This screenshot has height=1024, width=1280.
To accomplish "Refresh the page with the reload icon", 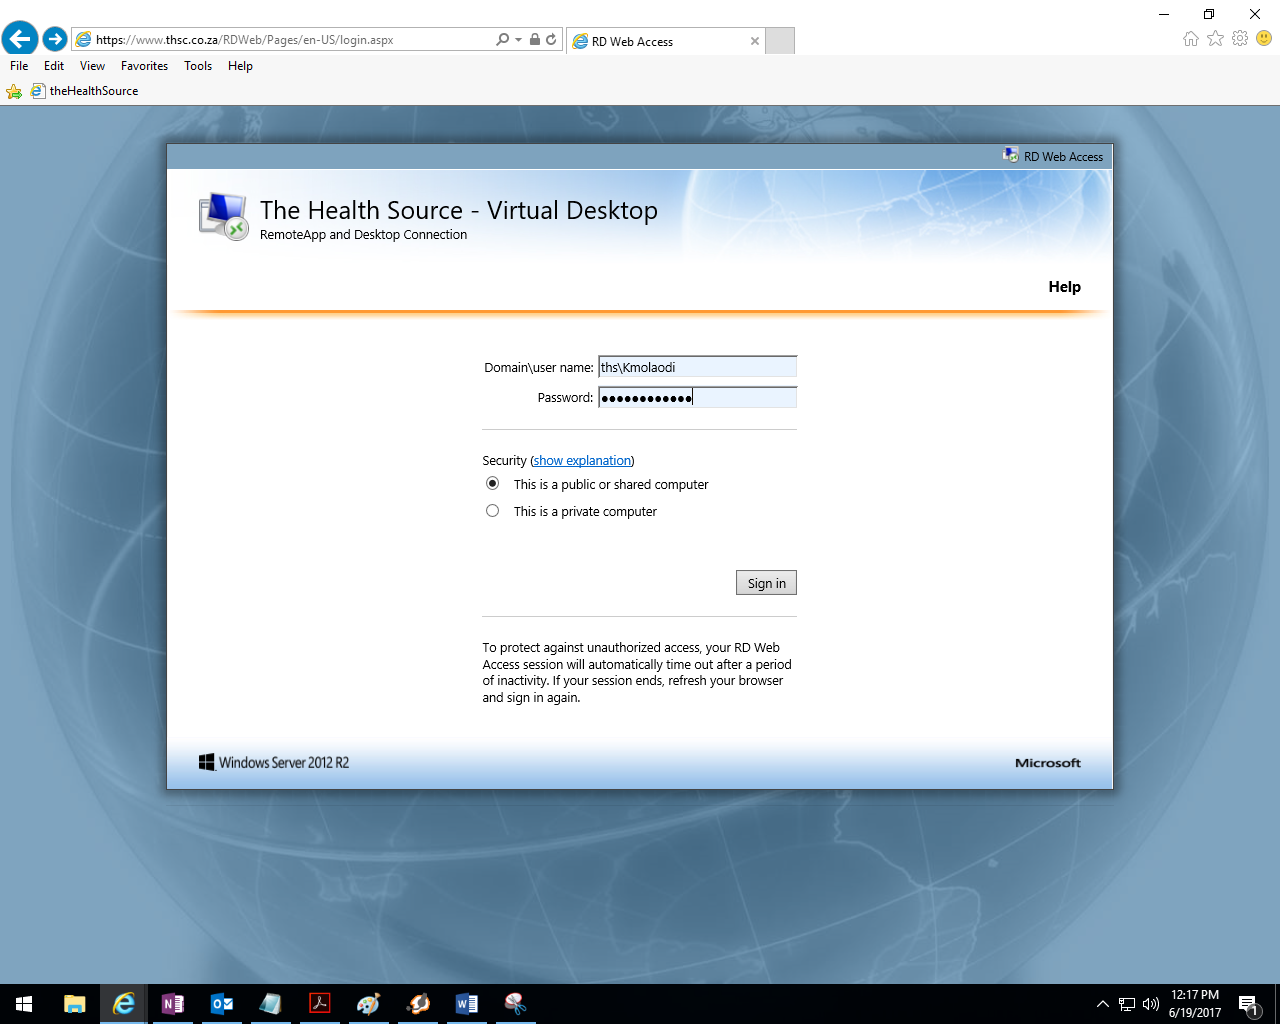I will 551,40.
